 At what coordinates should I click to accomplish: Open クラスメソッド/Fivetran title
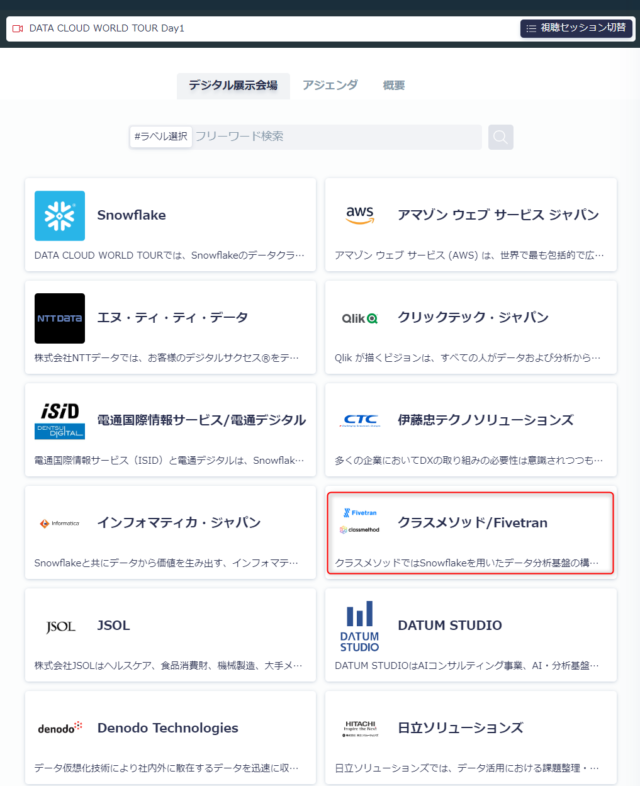(x=473, y=522)
